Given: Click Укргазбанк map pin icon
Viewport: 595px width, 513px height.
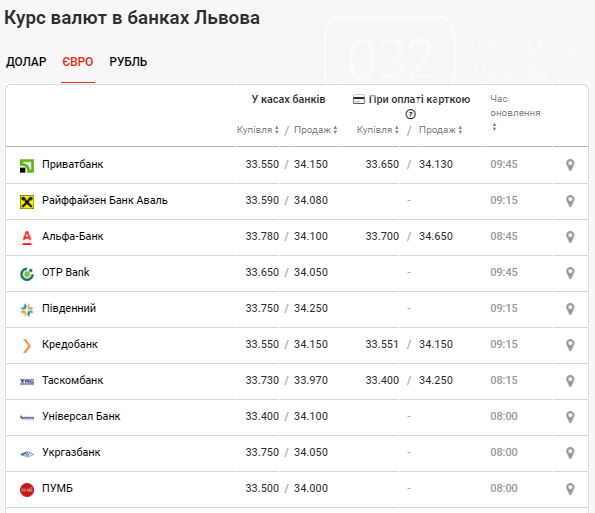Looking at the screenshot, I should 570,453.
